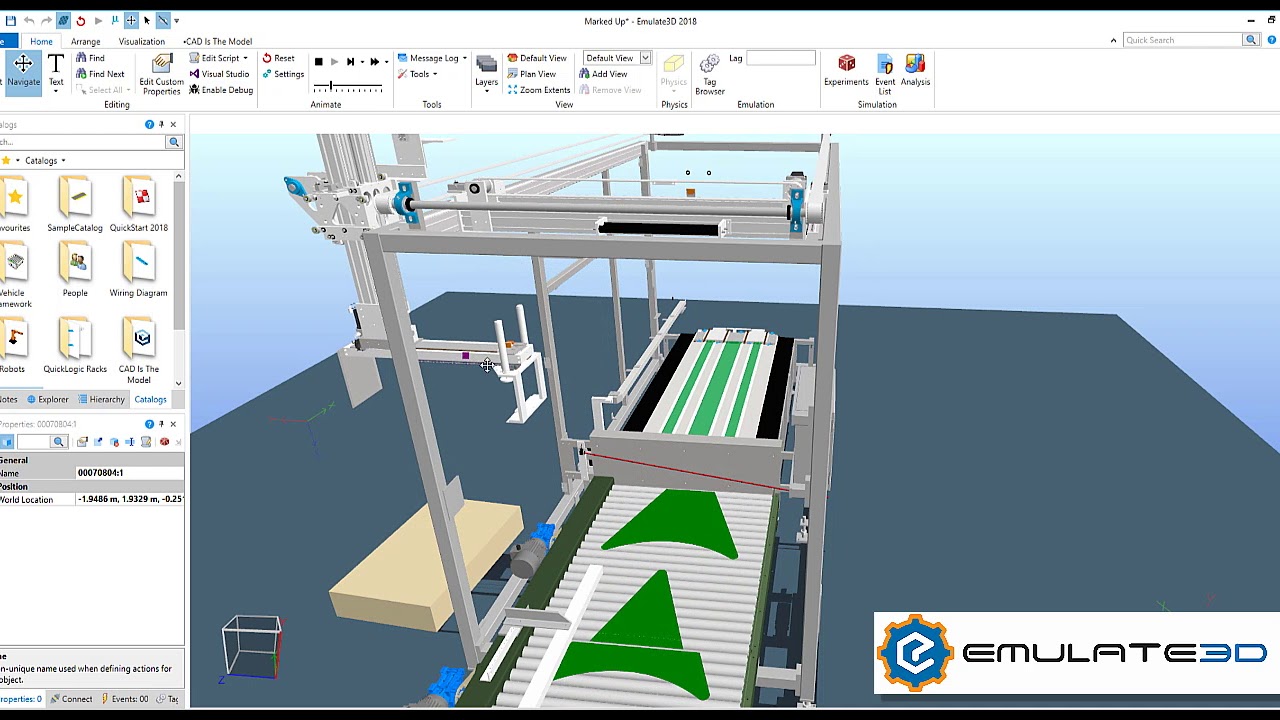
Task: Open the QuickStart 2018 catalog folder
Action: (x=139, y=204)
